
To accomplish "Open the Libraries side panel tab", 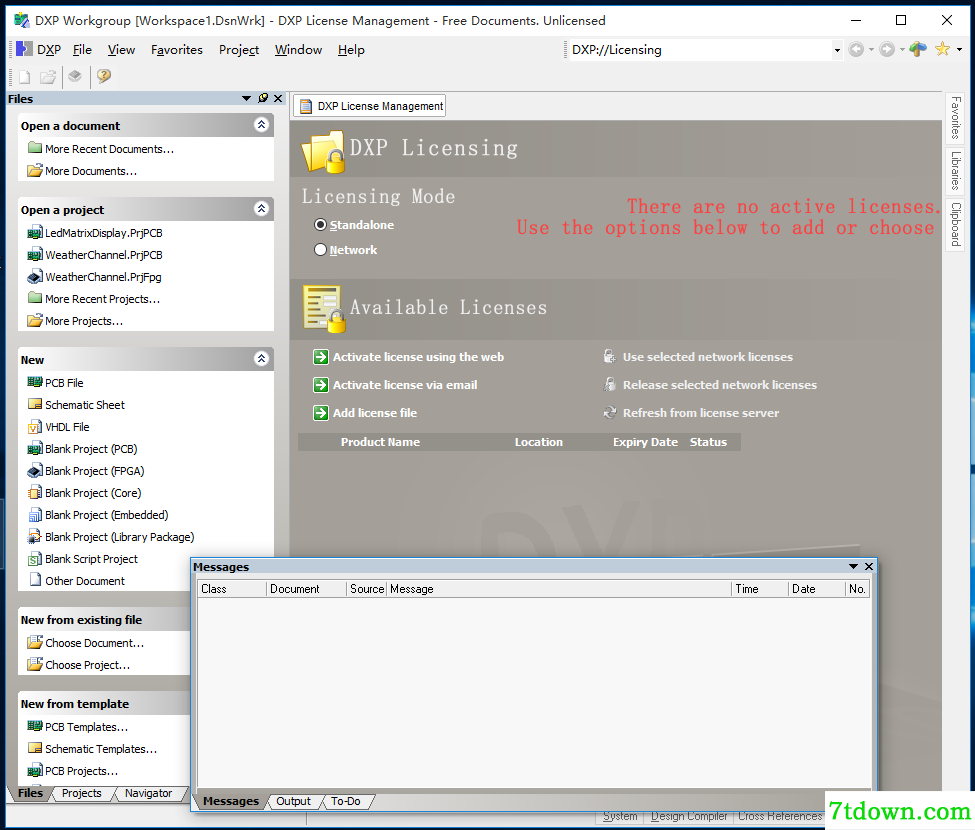I will (x=956, y=170).
